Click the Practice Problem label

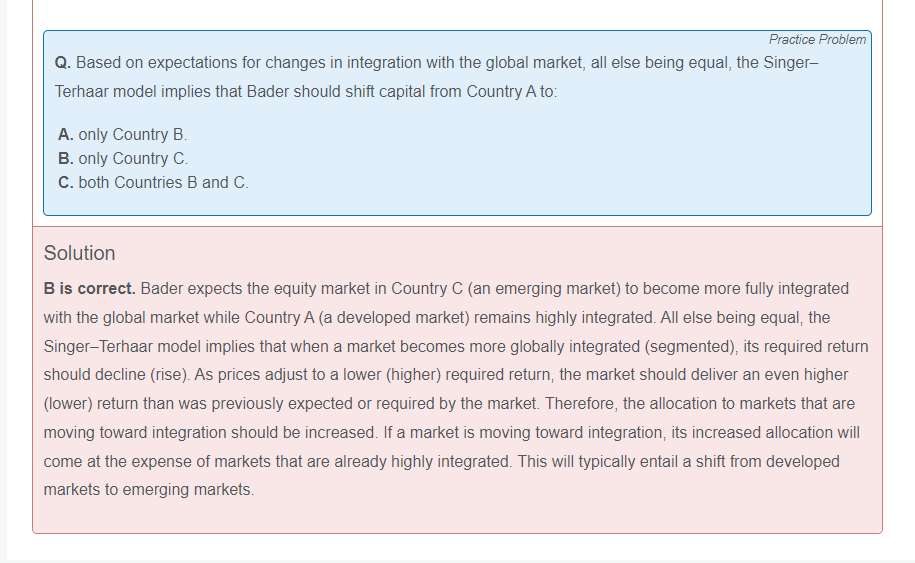tap(817, 40)
